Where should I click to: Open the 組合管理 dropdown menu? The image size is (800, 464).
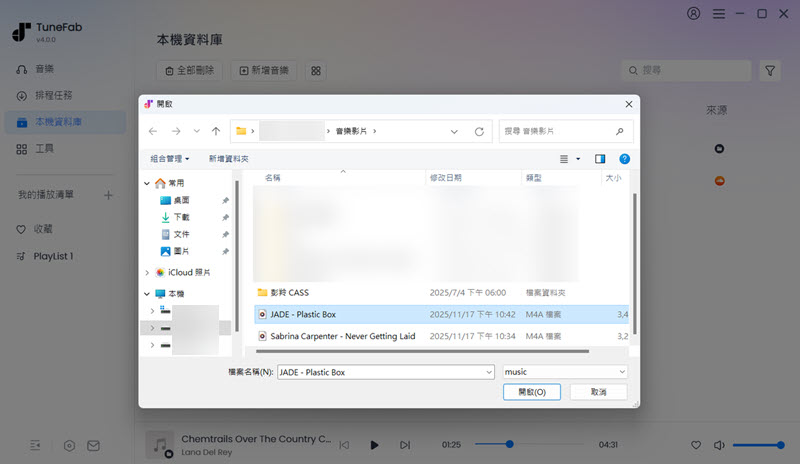(x=169, y=159)
